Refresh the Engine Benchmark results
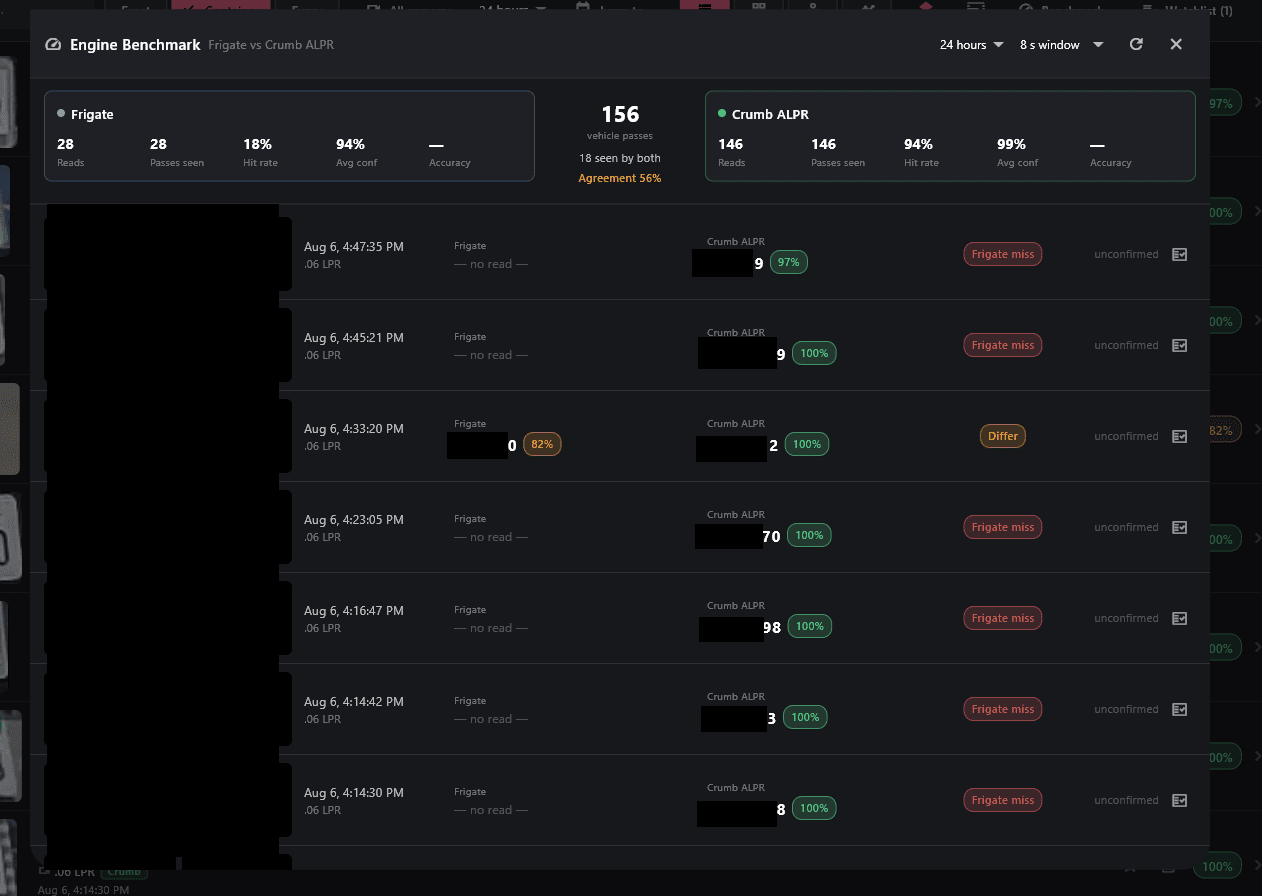The image size is (1262, 896). coord(1136,44)
